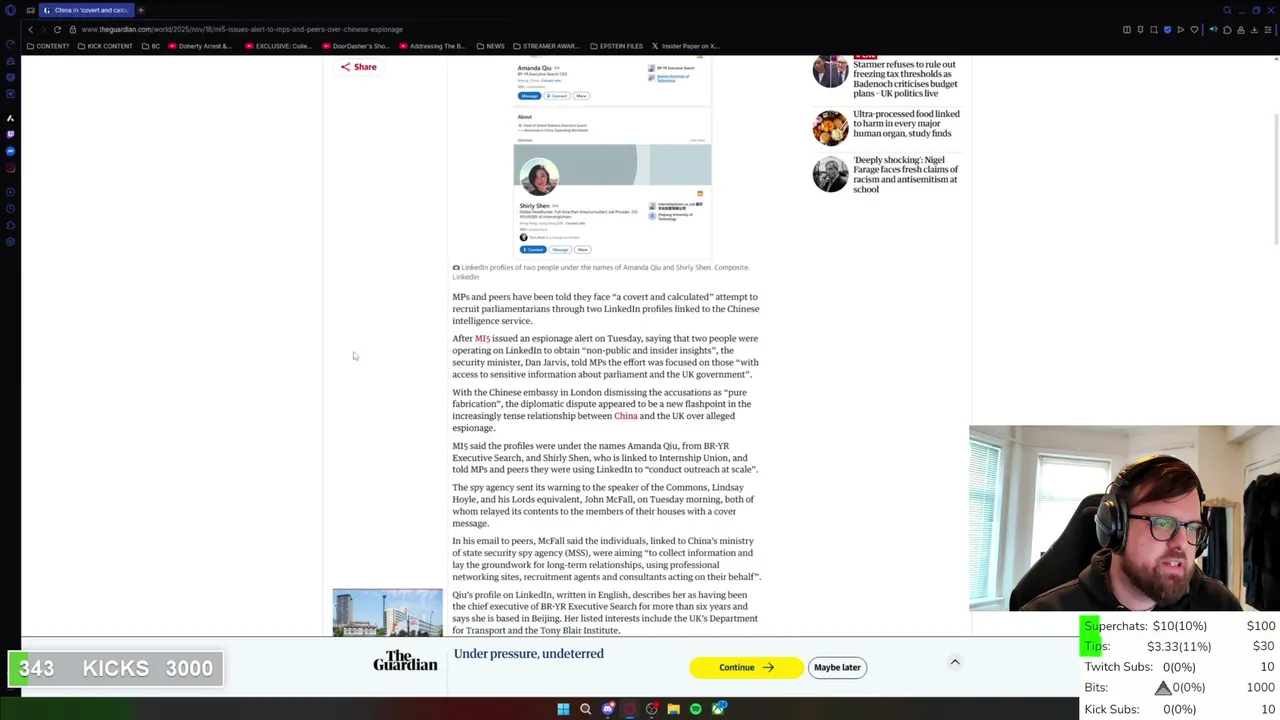Click the Share button on the article
Screen dimensions: 1280x720
click(x=358, y=67)
